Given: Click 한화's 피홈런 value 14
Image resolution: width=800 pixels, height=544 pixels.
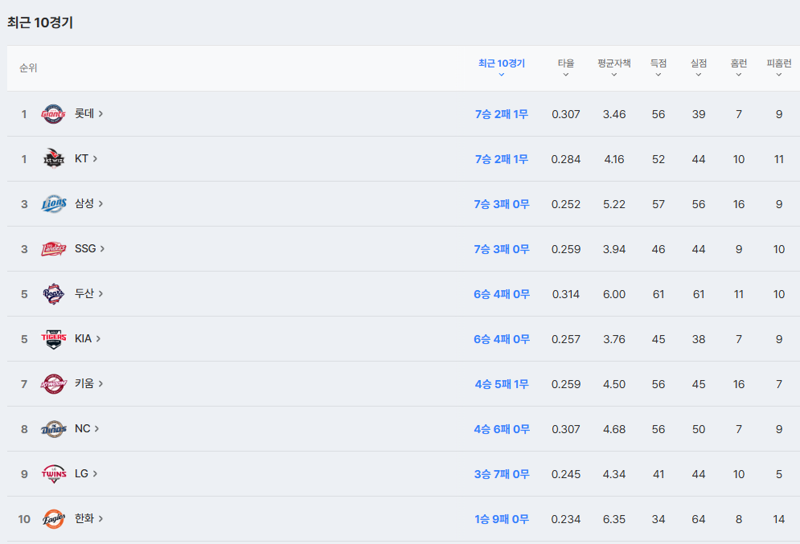Looking at the screenshot, I should click(x=779, y=519).
